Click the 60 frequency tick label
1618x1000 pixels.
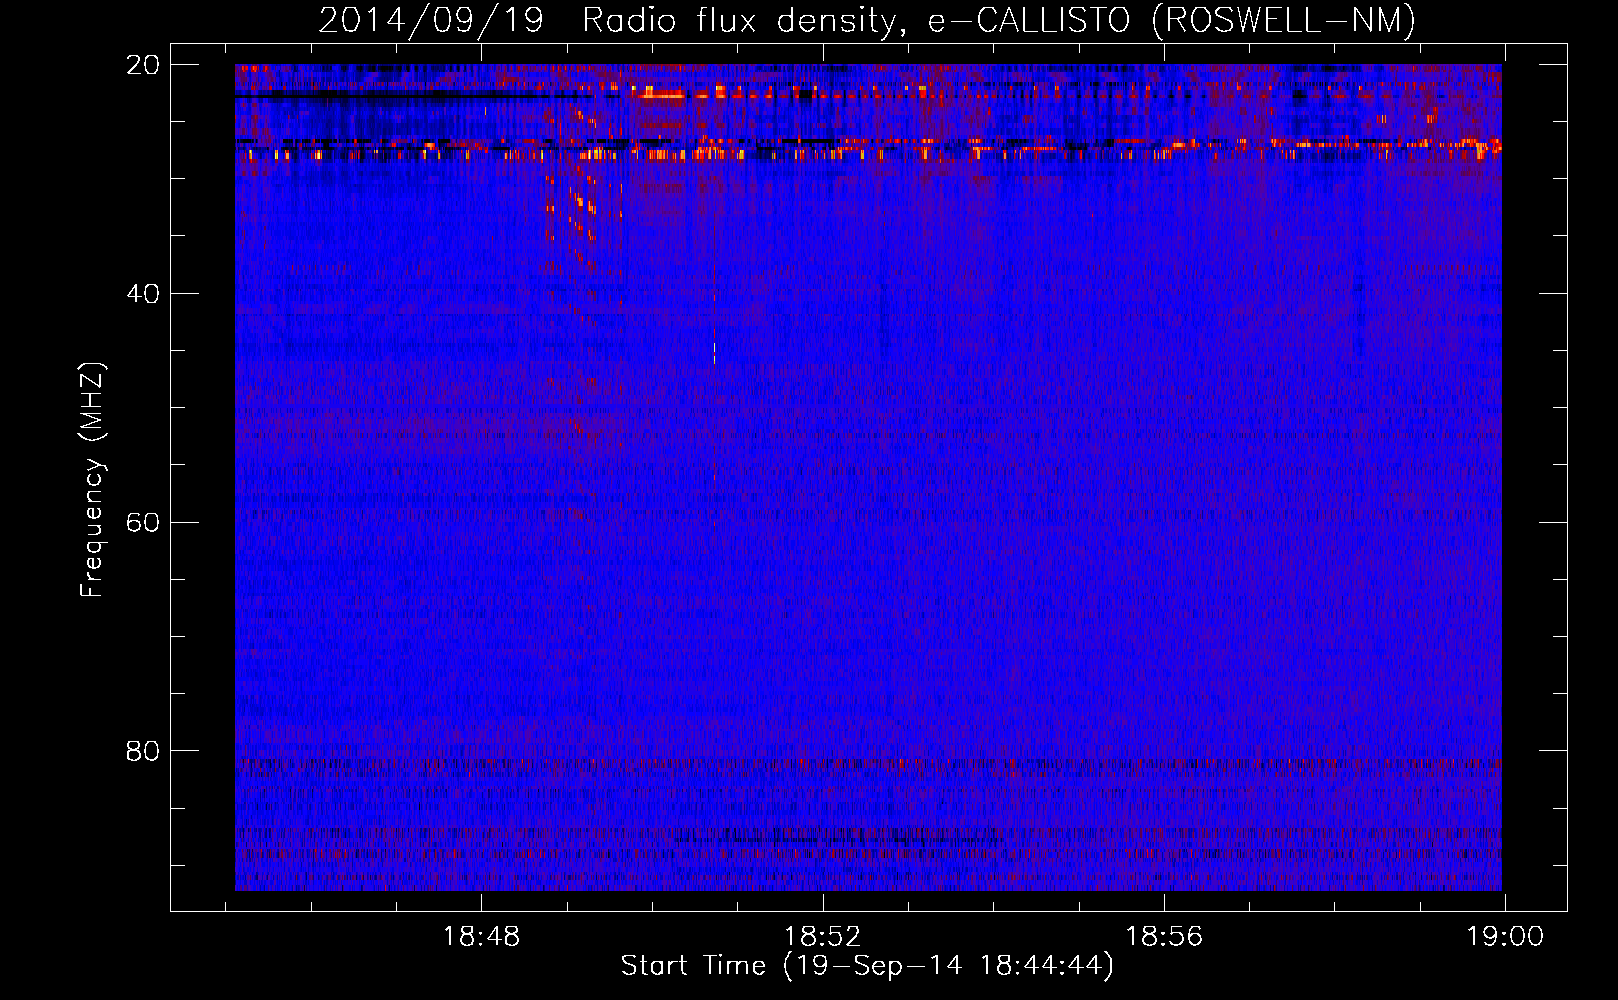(x=143, y=523)
